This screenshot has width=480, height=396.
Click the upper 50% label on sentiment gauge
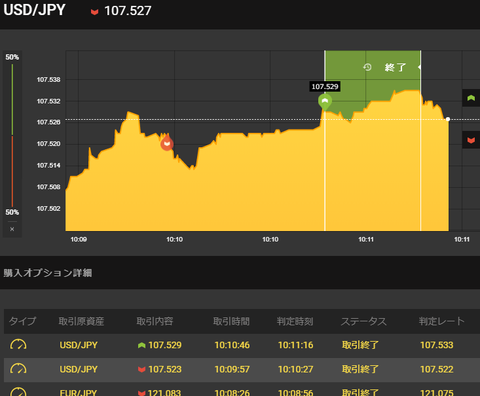tap(12, 57)
